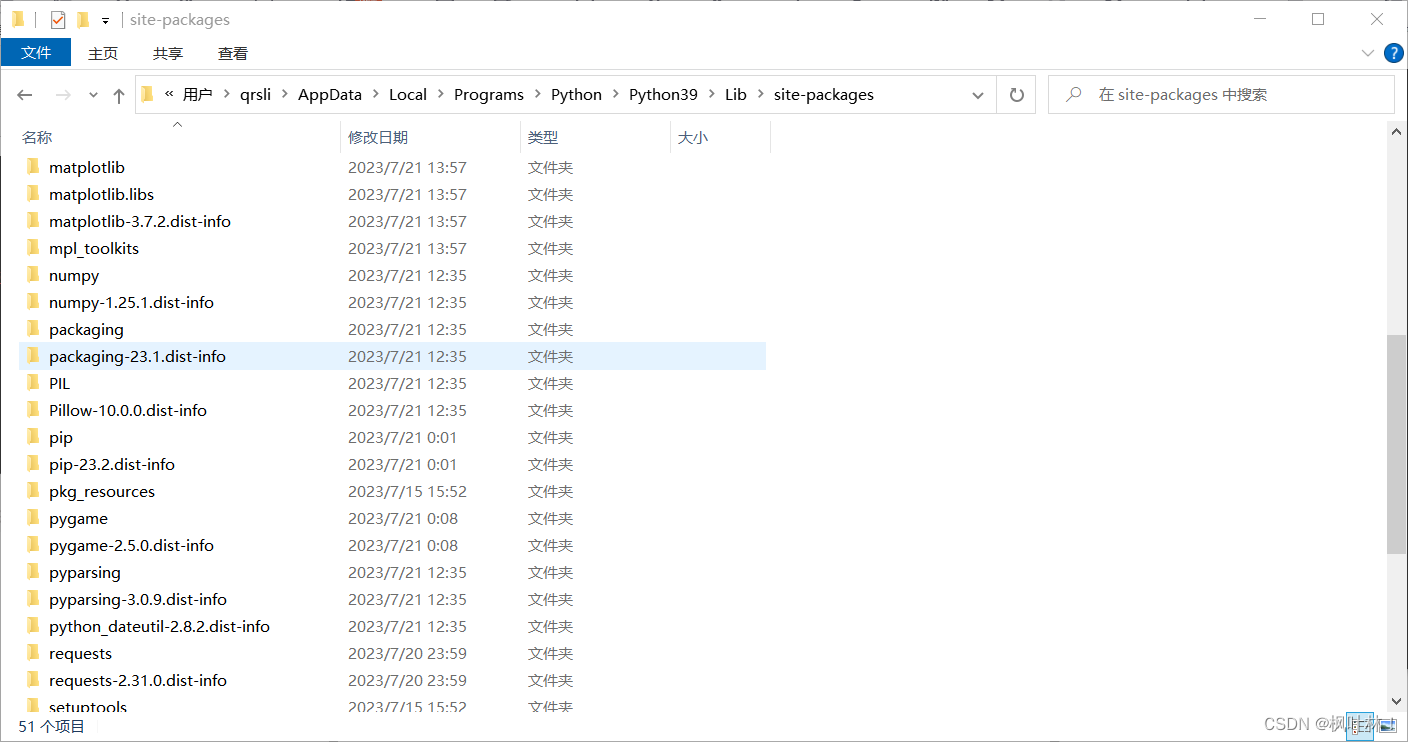Expand the chevron after AppData in breadcrumb
Image resolution: width=1408 pixels, height=742 pixels.
pos(376,95)
